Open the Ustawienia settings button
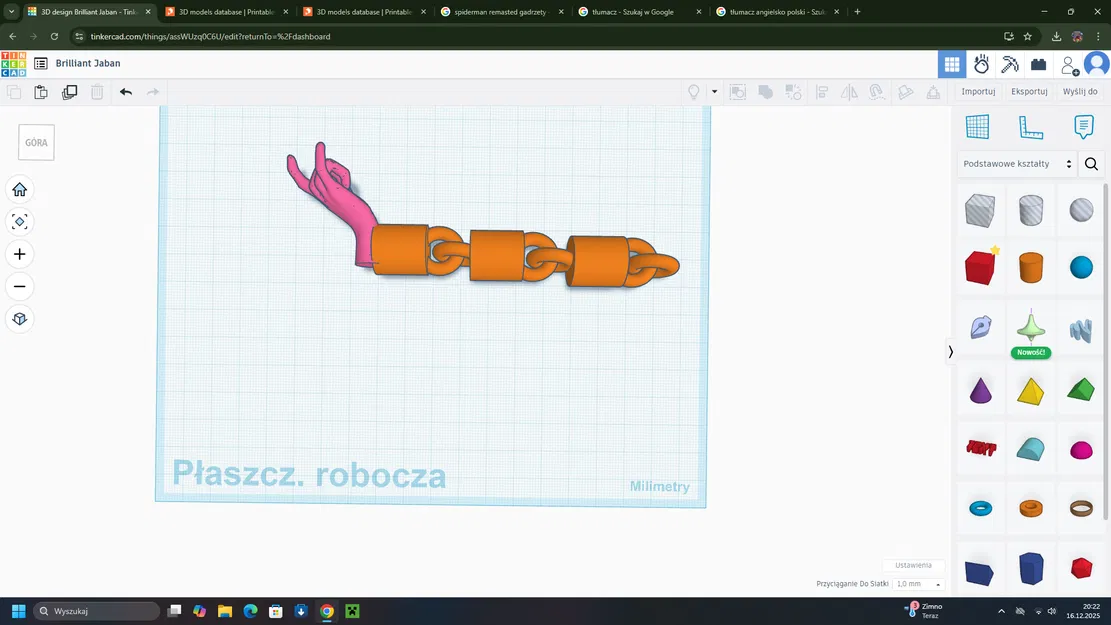Screen dimensions: 1111x625 pyautogui.click(x=913, y=565)
